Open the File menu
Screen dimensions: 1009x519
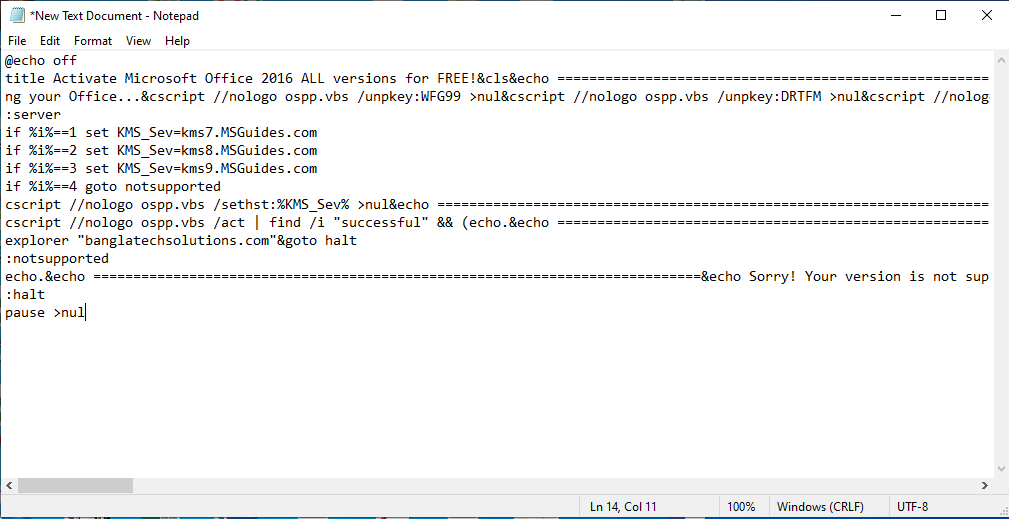[x=17, y=41]
